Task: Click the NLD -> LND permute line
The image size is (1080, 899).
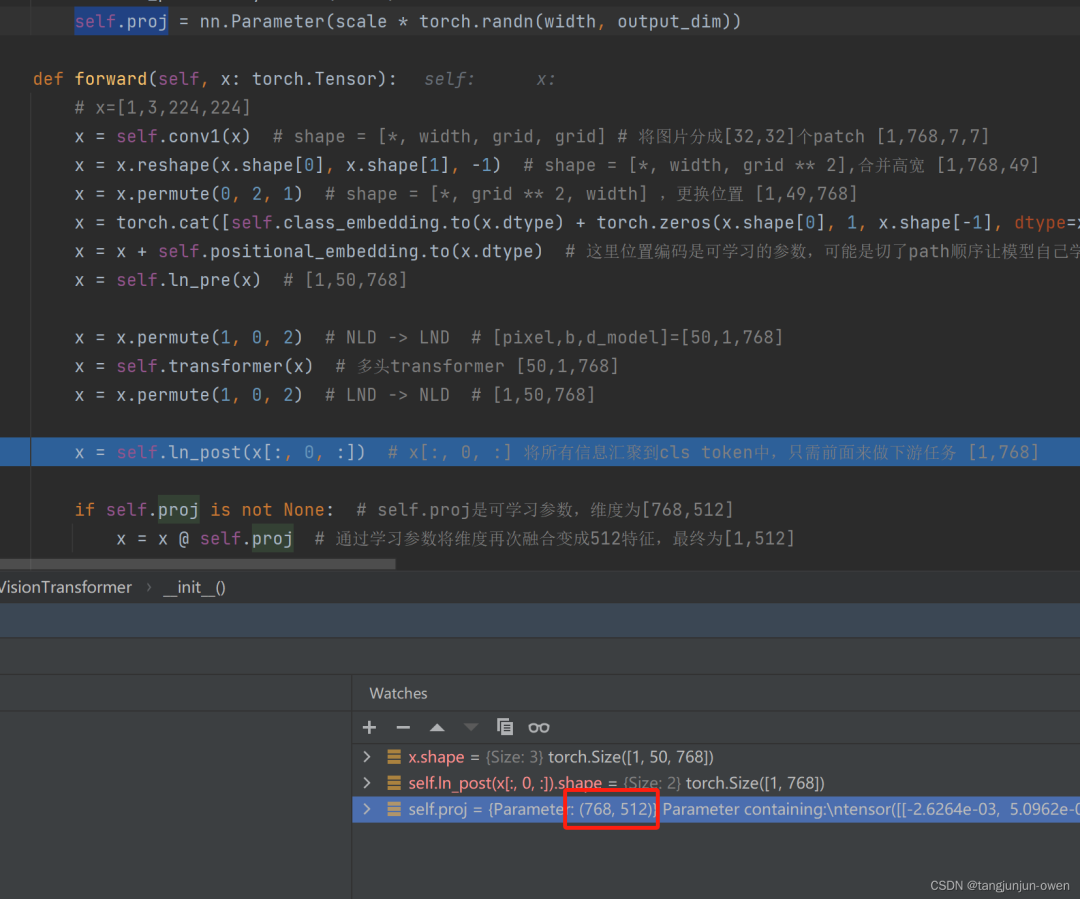Action: tap(428, 338)
